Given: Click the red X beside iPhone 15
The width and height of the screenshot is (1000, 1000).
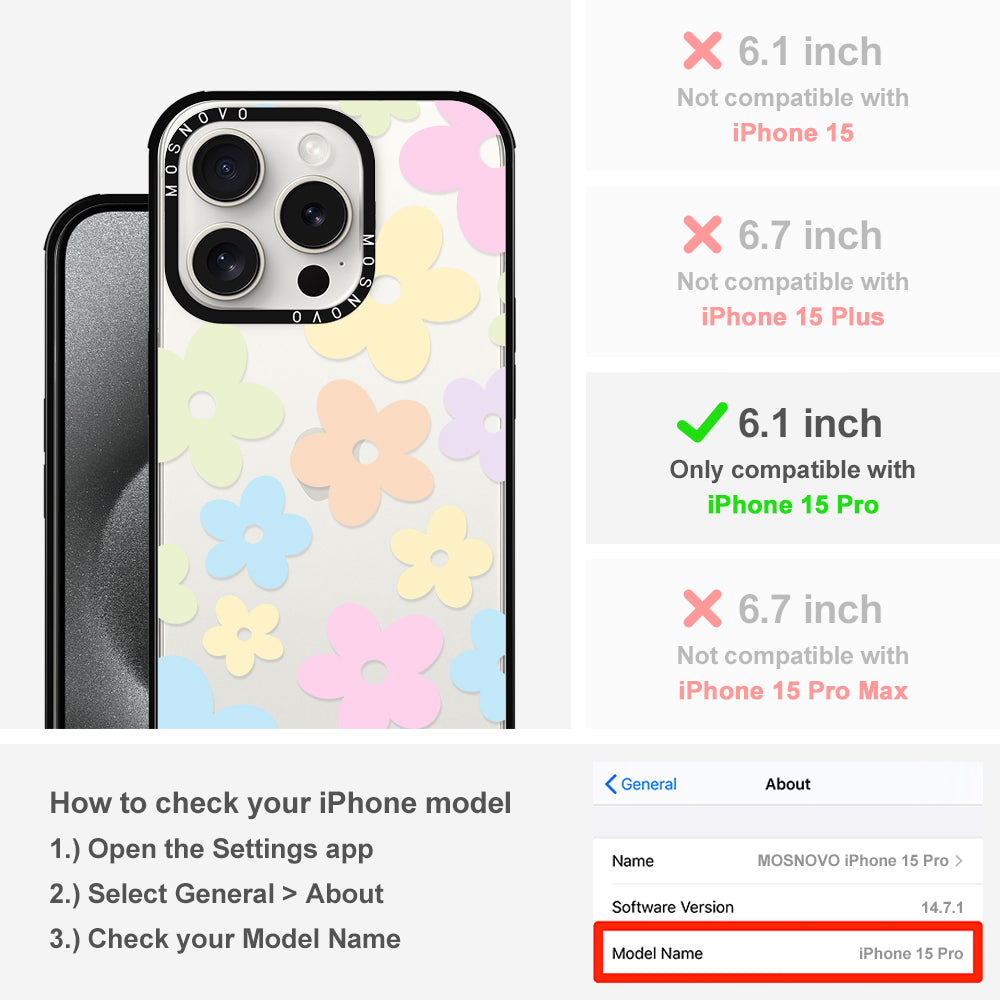Looking at the screenshot, I should [702, 50].
